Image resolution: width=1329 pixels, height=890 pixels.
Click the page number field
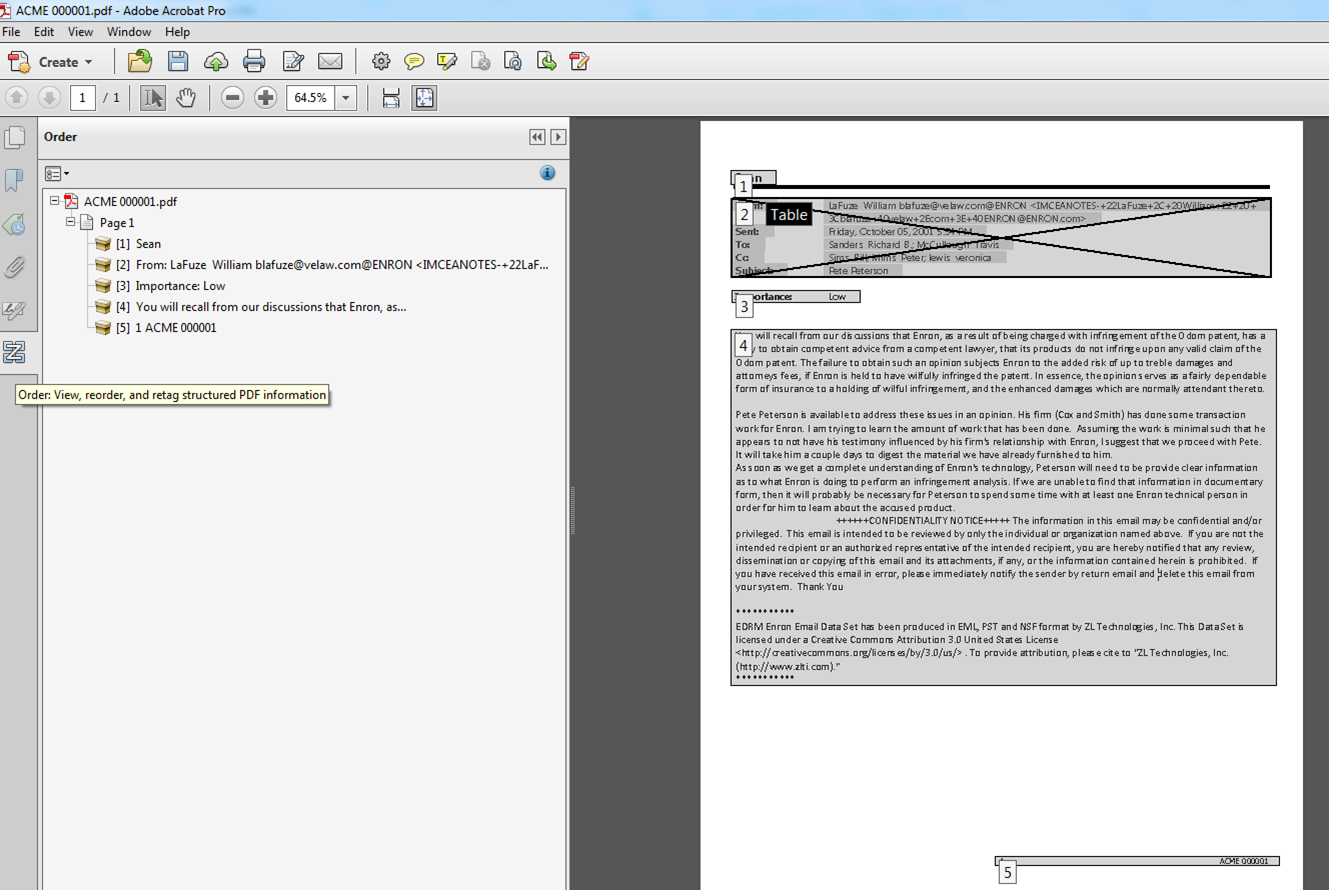pyautogui.click(x=83, y=98)
